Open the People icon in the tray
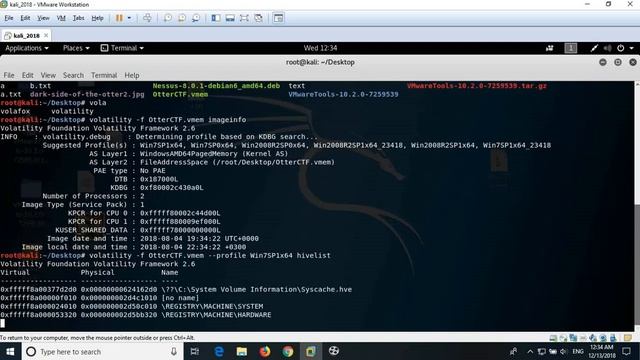 [x=513, y=351]
